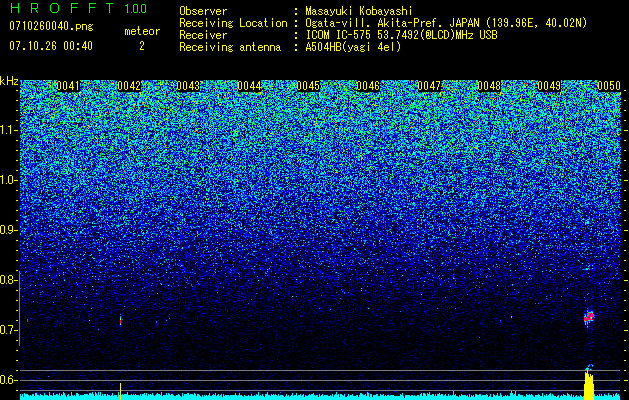629x400 pixels.
Task: Click the small meteor echo at 0042
Action: [120, 321]
